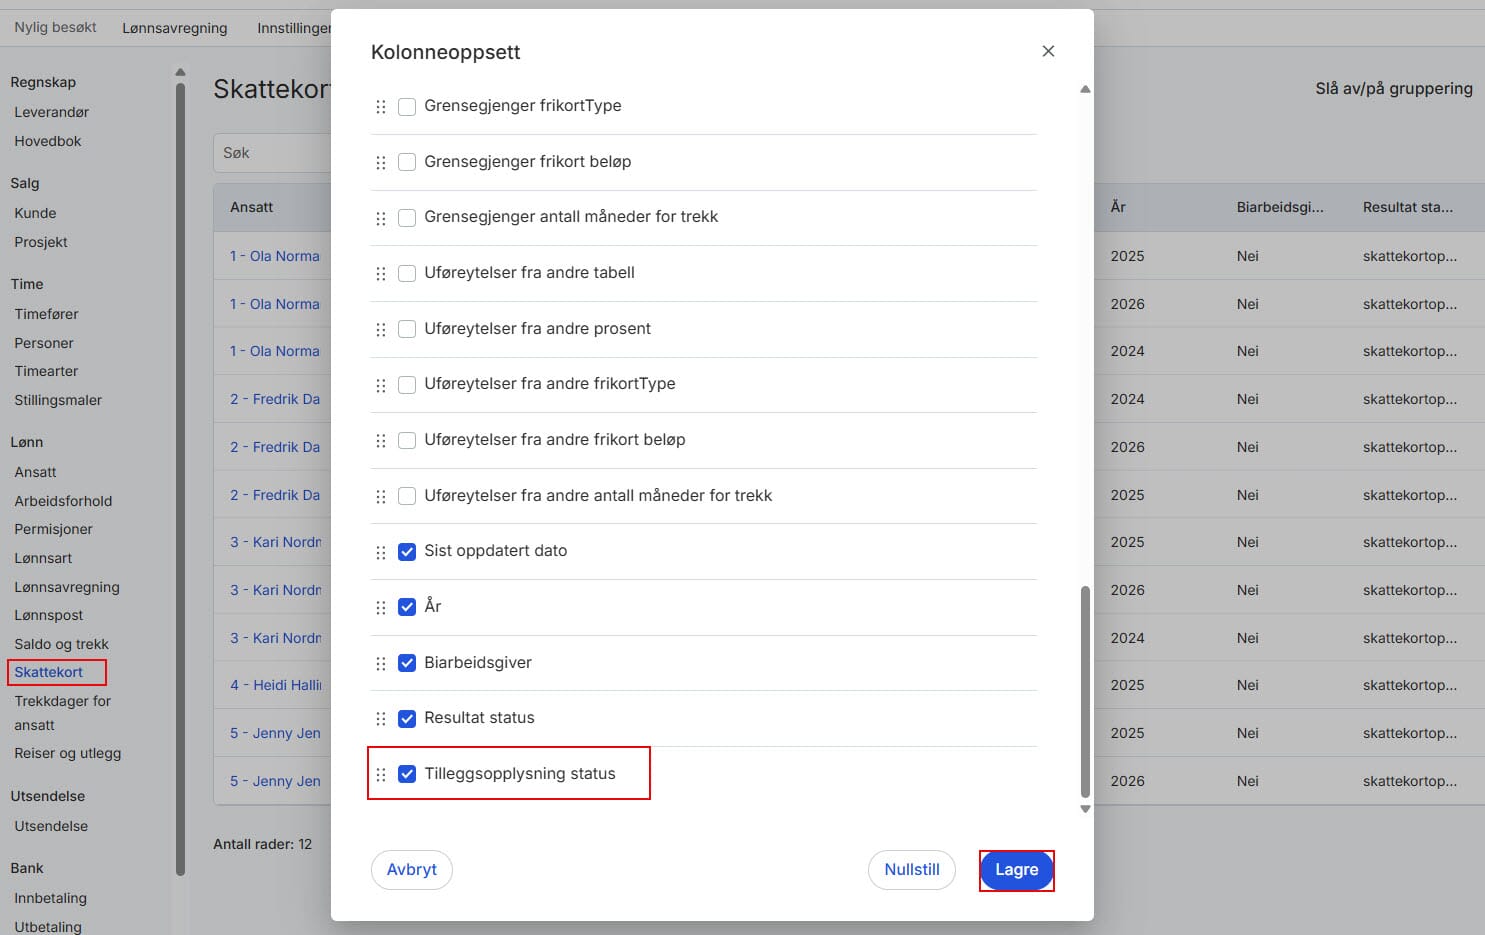Screen dimensions: 1485x935
Task: Click drag handle beside Resultat status
Action: [380, 719]
